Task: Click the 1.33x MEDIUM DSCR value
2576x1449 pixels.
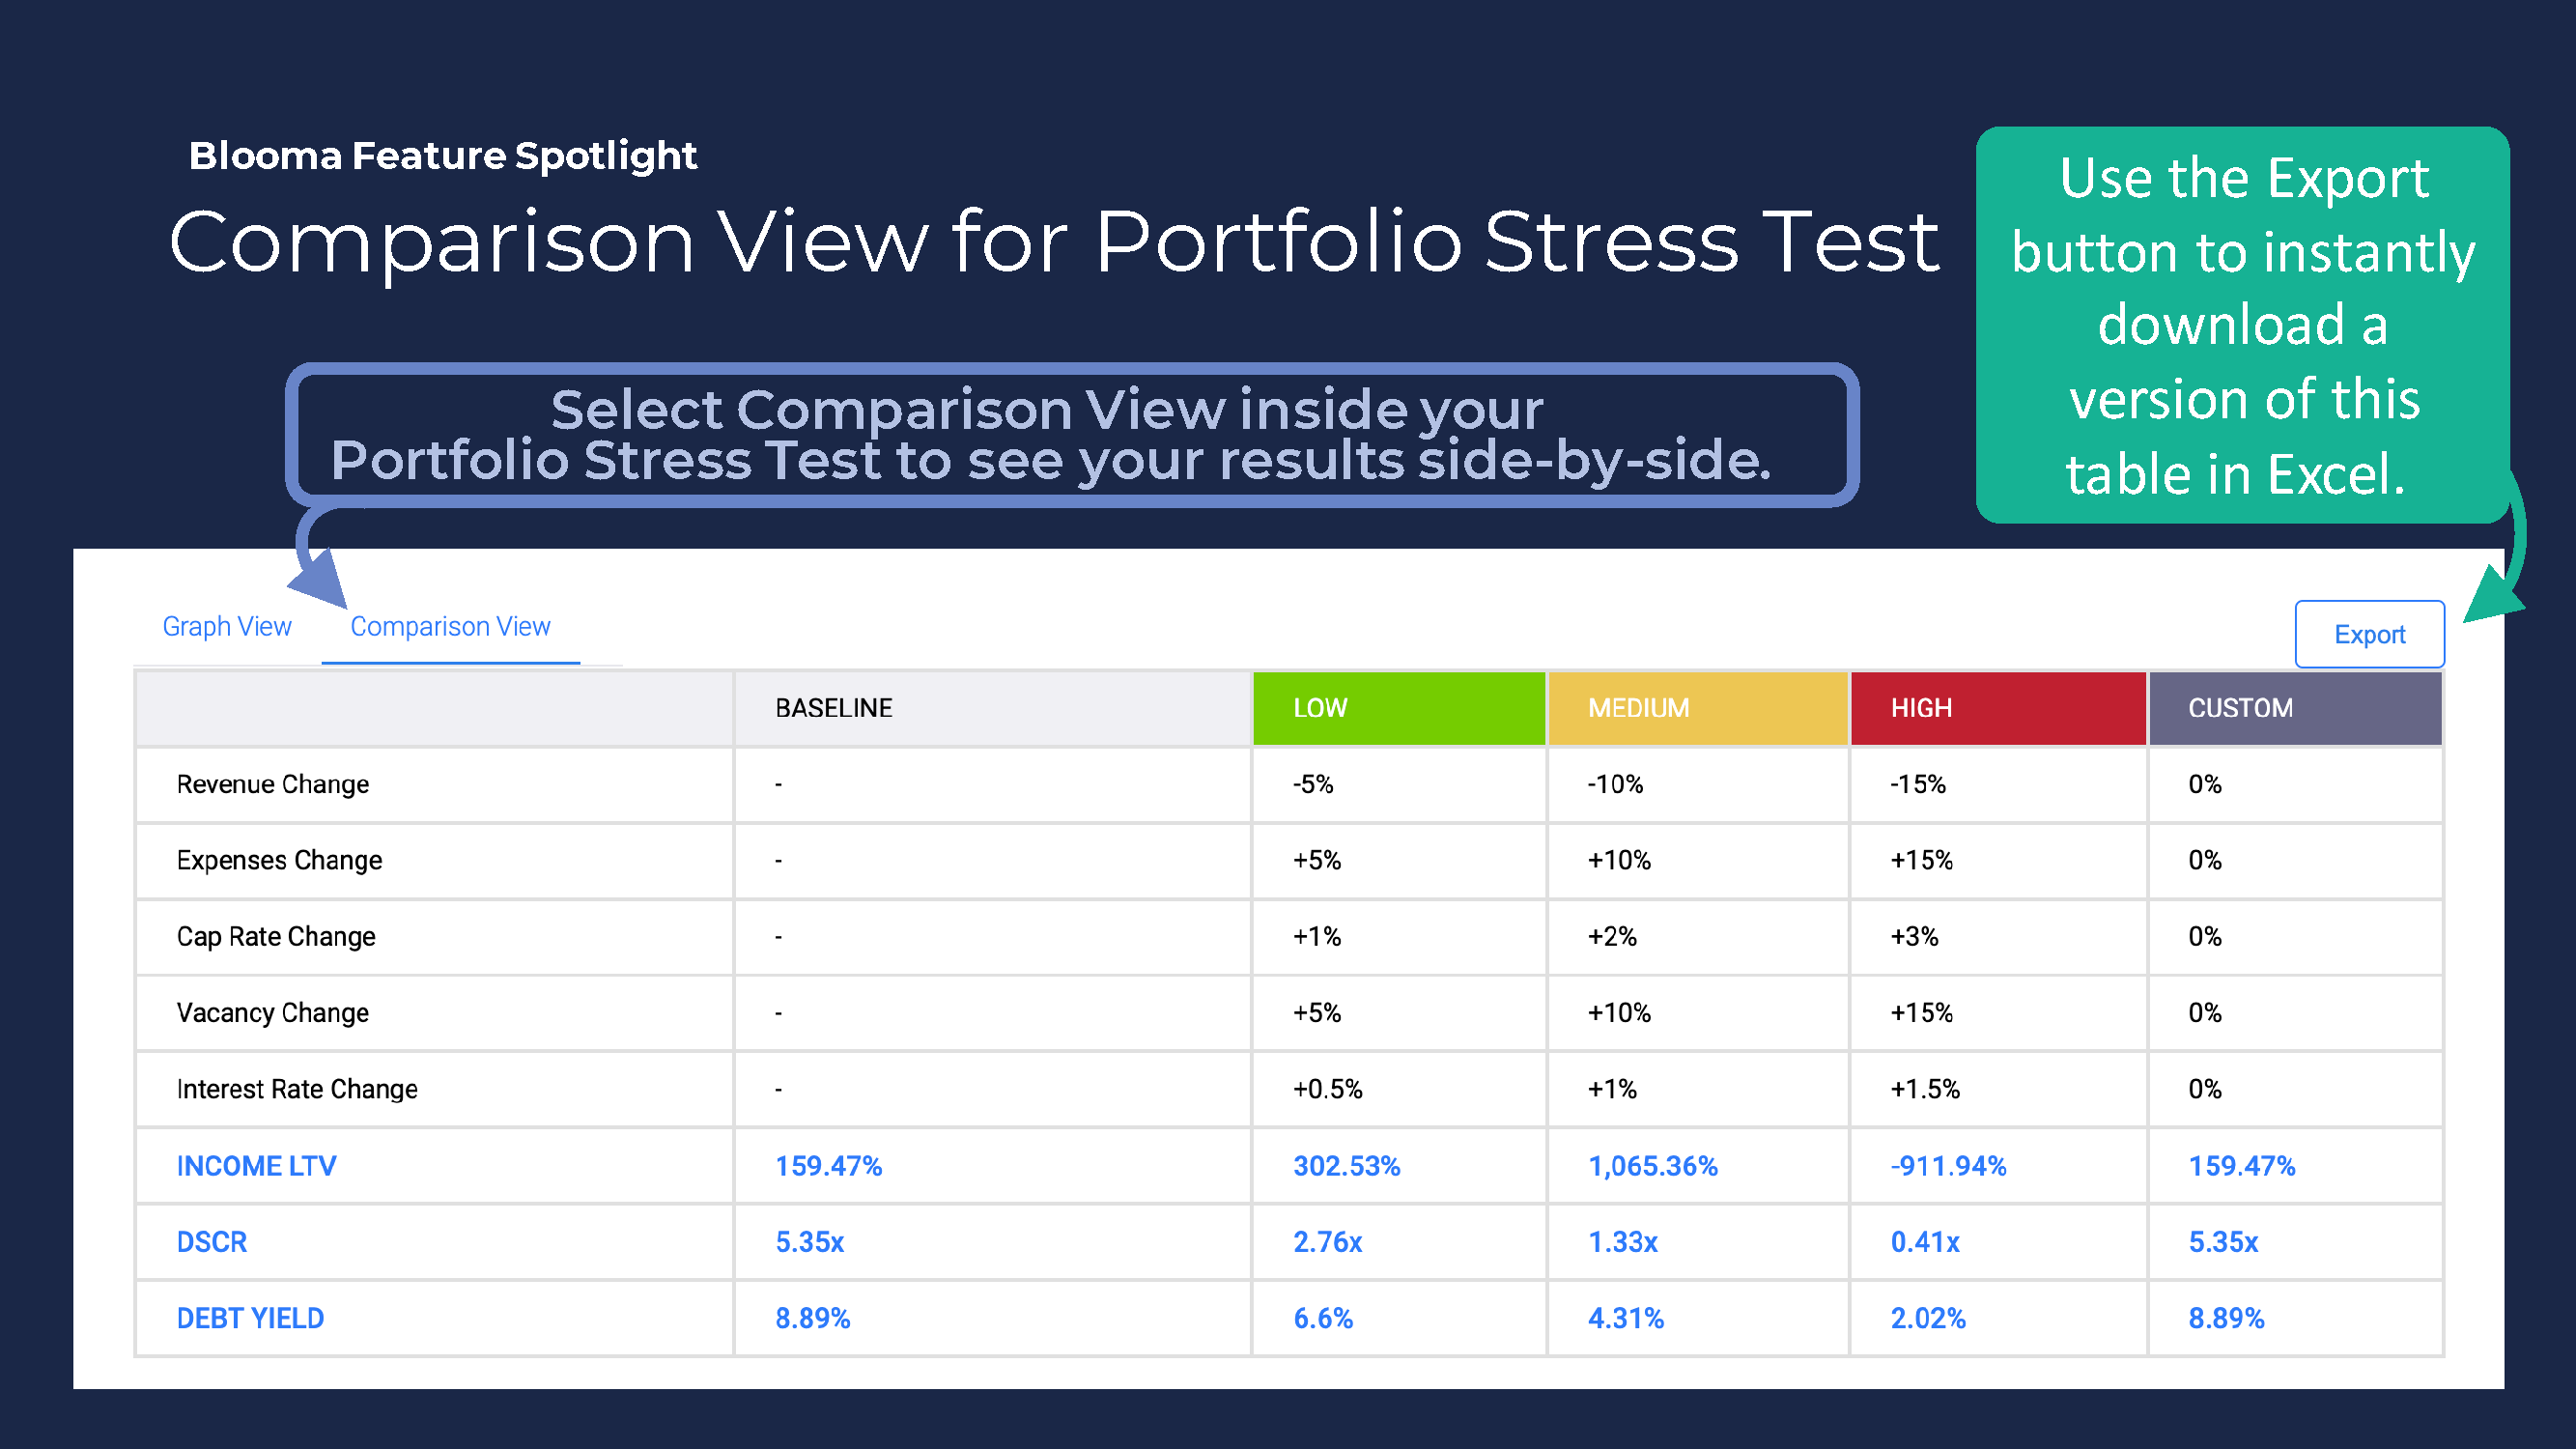Action: pyautogui.click(x=1623, y=1242)
